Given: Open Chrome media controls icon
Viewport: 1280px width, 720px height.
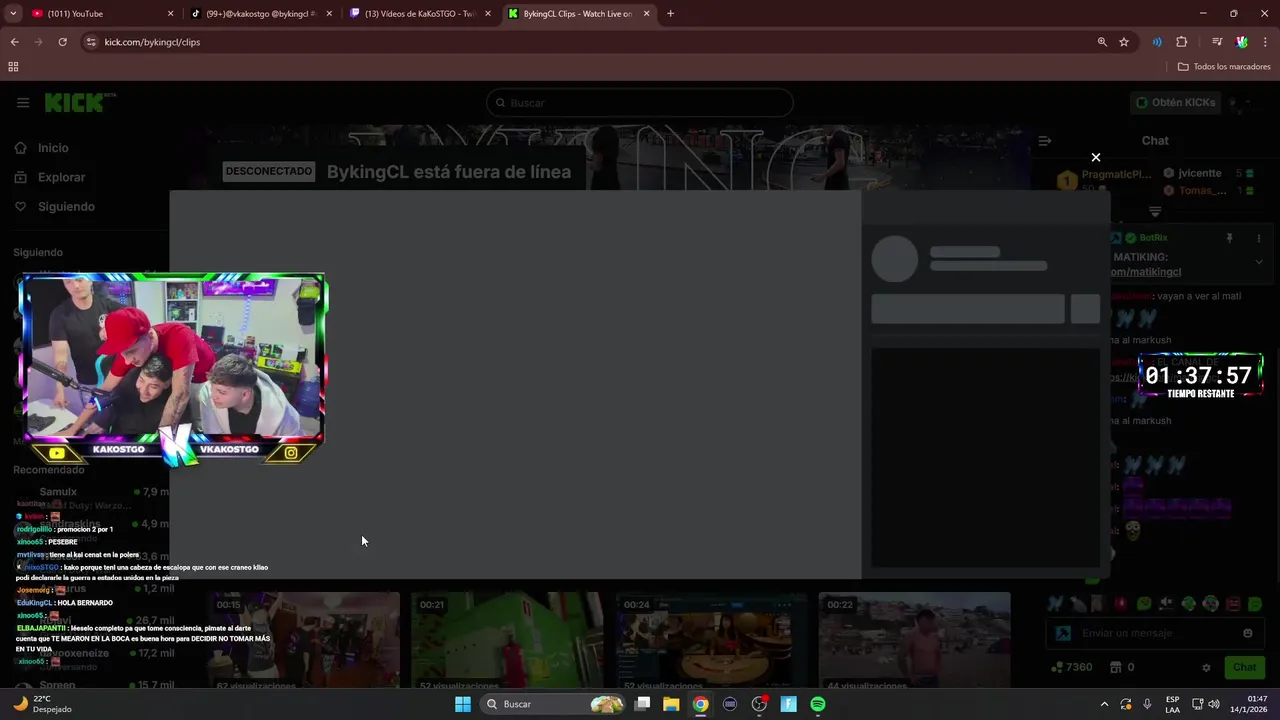Looking at the screenshot, I should click(1217, 42).
